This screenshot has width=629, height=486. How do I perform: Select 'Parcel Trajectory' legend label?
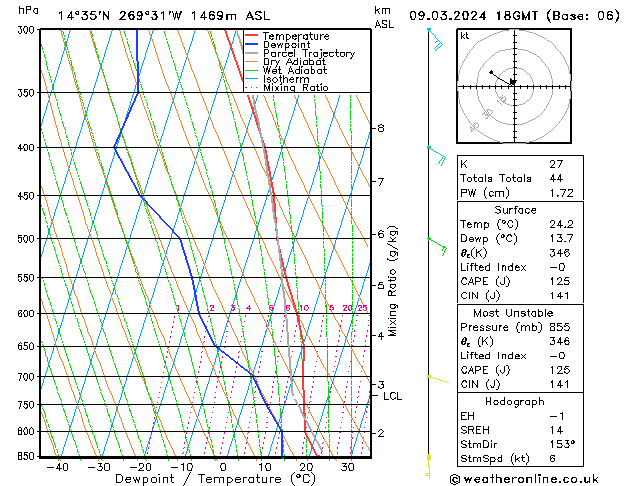(309, 53)
